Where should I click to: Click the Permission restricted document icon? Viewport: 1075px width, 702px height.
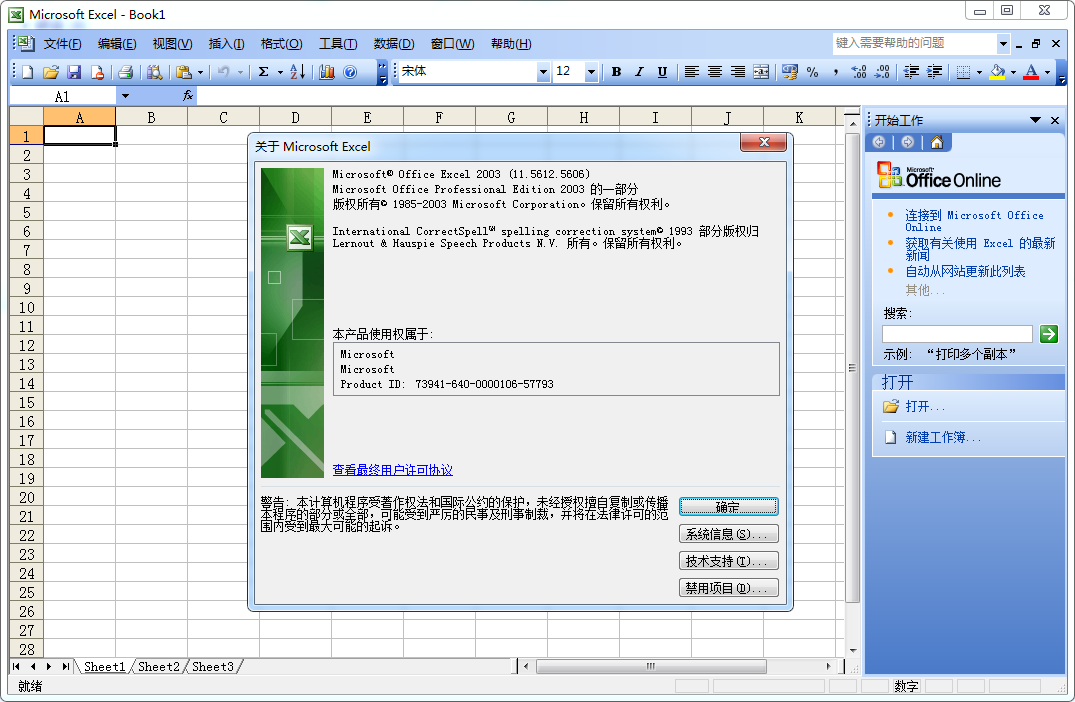[x=97, y=72]
